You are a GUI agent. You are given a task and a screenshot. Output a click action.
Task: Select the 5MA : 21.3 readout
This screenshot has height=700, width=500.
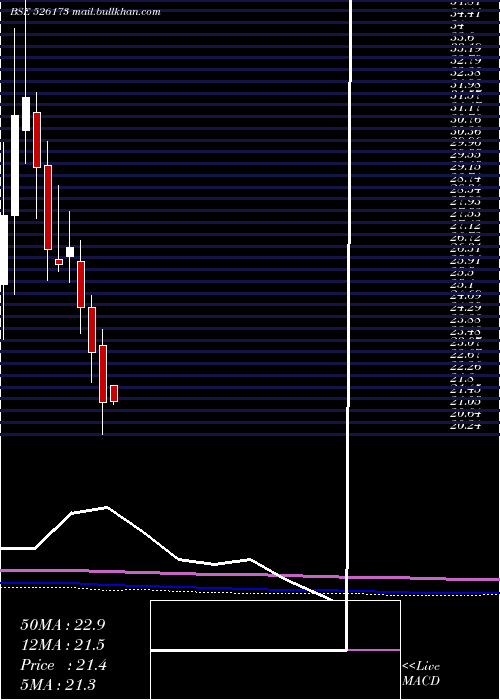pos(57,685)
